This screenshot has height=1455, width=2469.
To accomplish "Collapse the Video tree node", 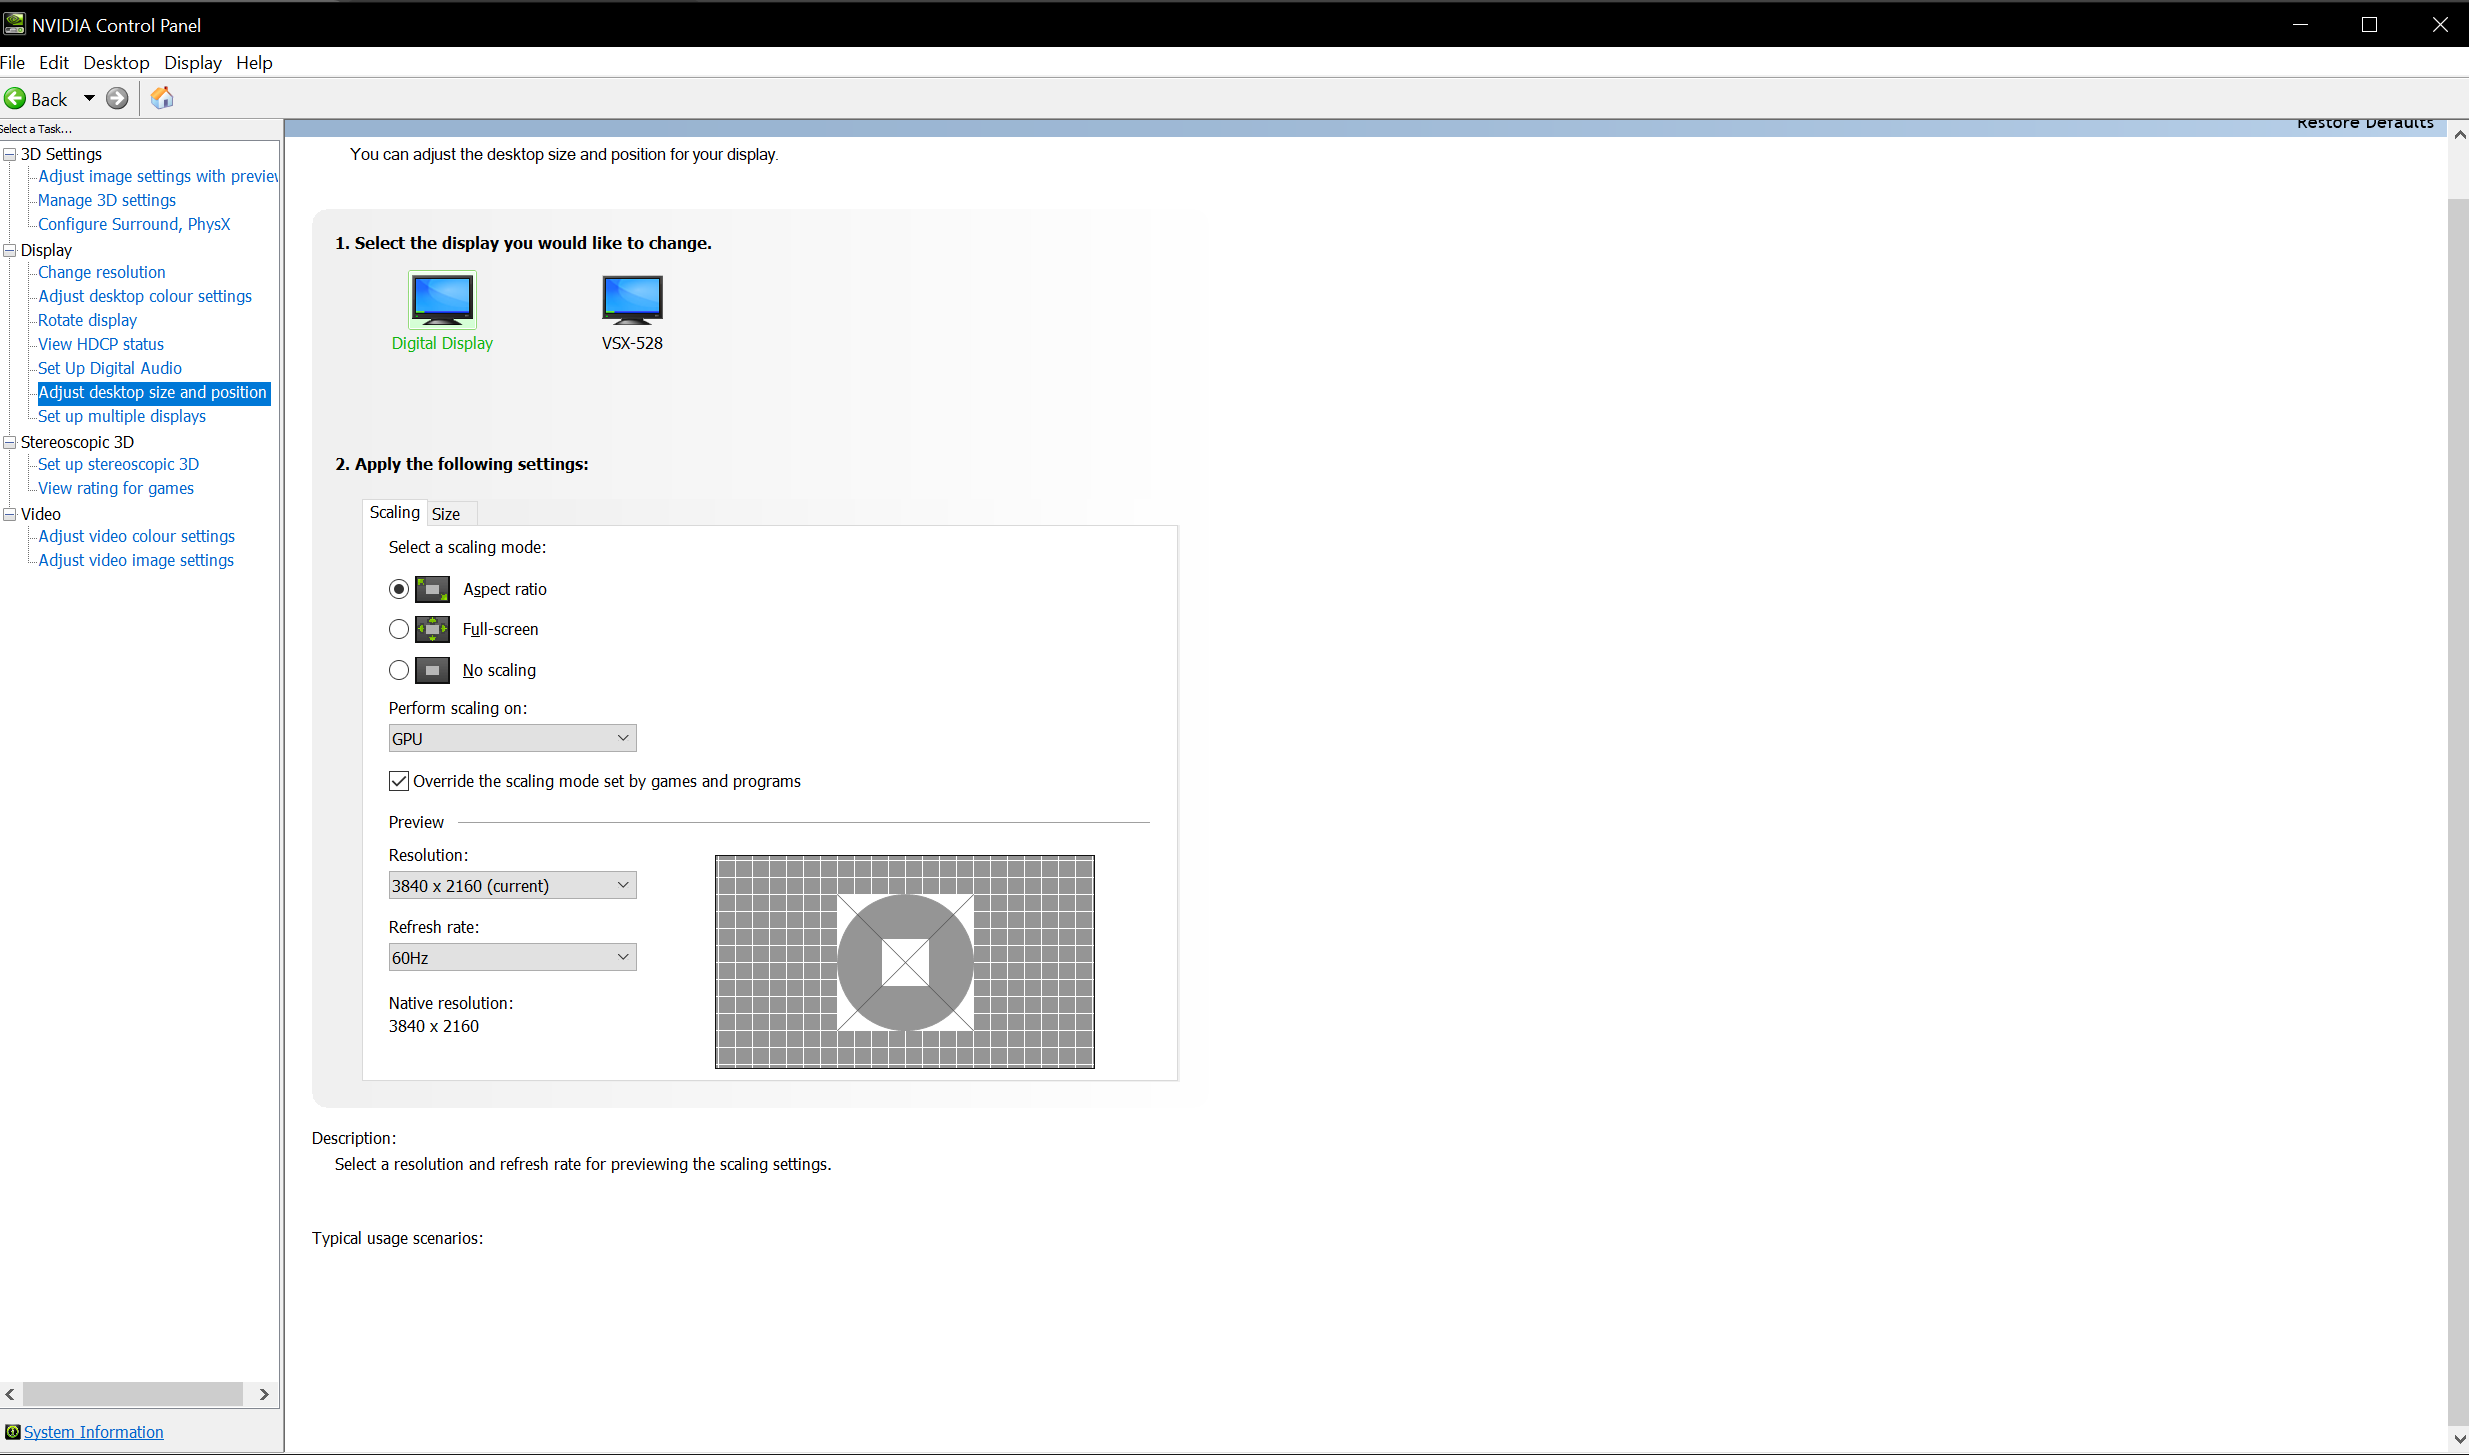I will pyautogui.click(x=10, y=514).
